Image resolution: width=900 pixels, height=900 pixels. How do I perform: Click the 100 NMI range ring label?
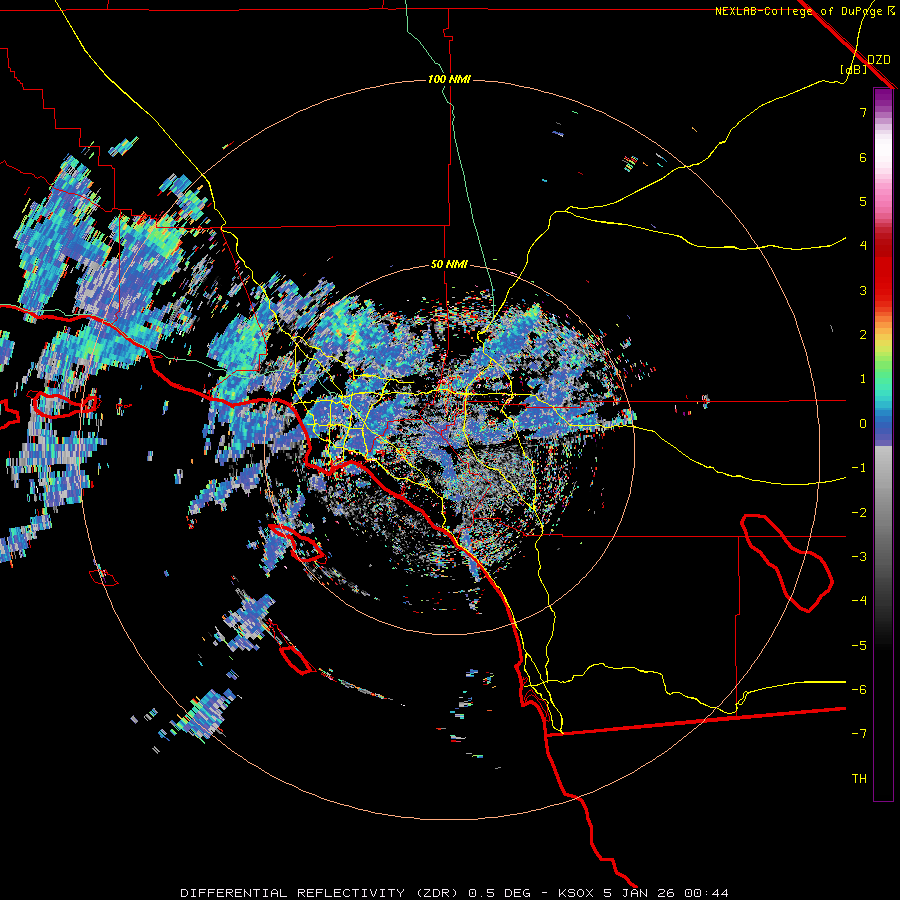coord(449,79)
